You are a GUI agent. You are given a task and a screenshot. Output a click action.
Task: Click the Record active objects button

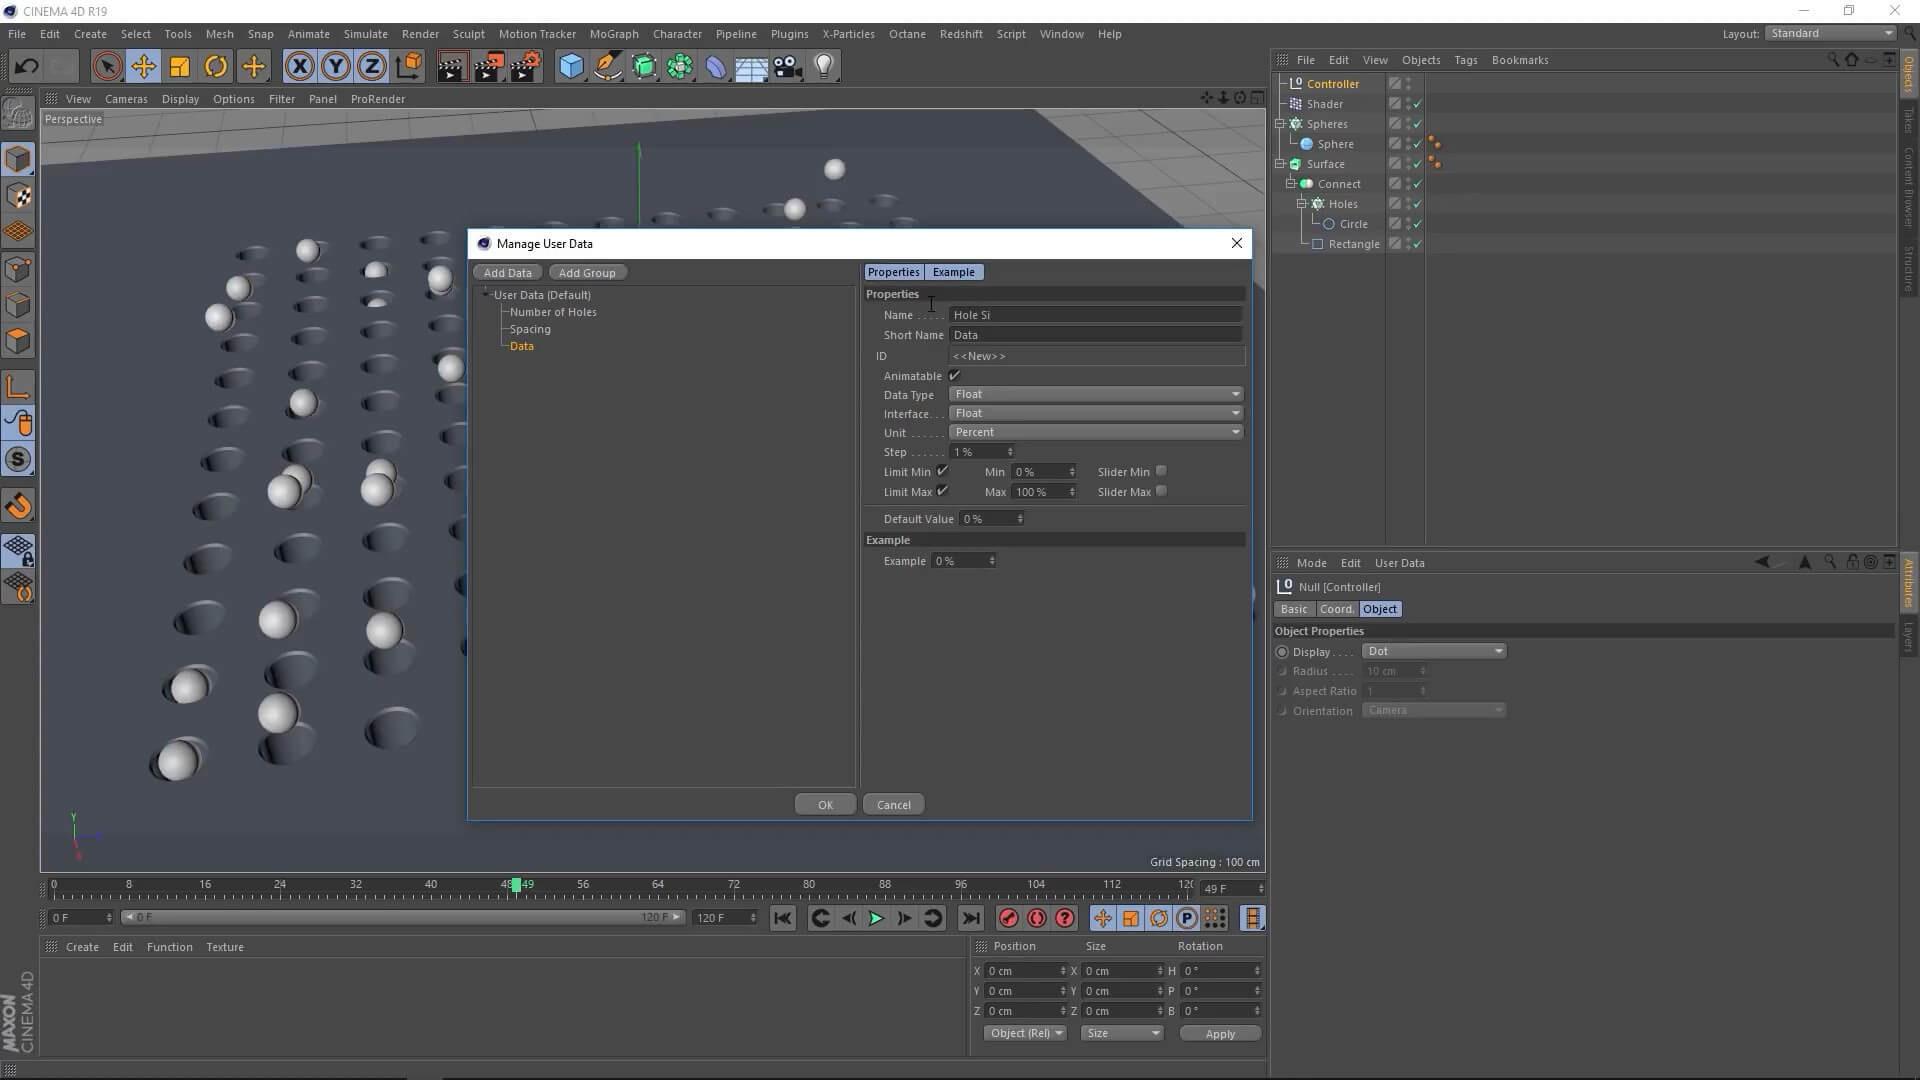pyautogui.click(x=1008, y=918)
